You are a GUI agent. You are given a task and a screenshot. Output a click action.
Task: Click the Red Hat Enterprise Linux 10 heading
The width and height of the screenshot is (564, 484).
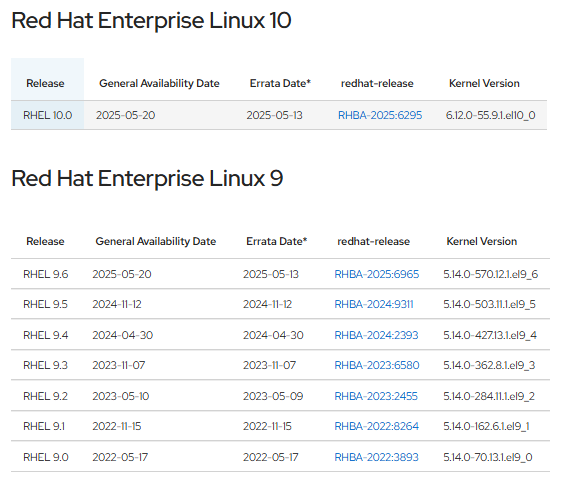click(x=151, y=20)
